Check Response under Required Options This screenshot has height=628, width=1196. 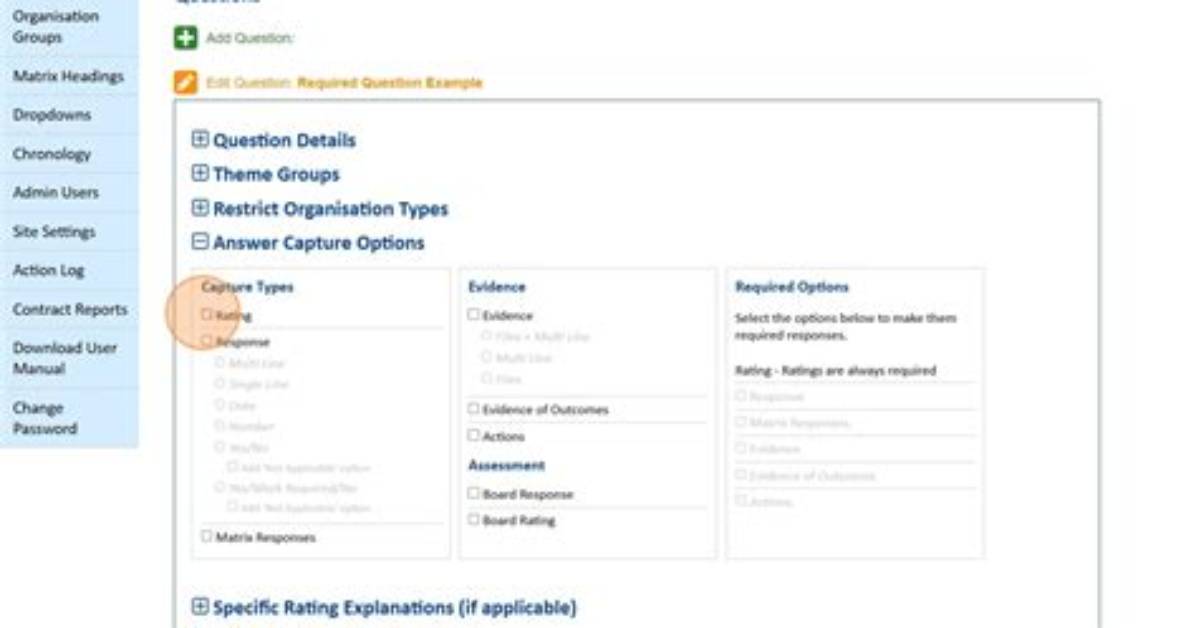(x=741, y=396)
